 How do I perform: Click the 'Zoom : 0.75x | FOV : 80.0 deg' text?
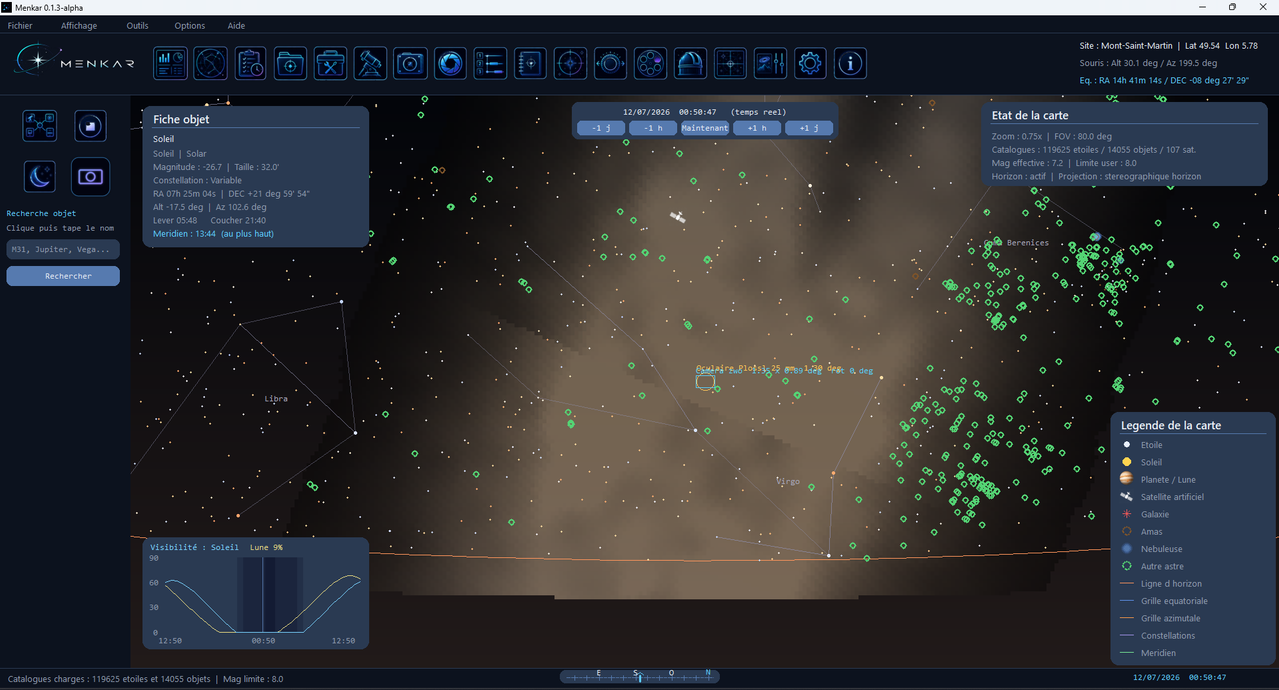click(1052, 136)
